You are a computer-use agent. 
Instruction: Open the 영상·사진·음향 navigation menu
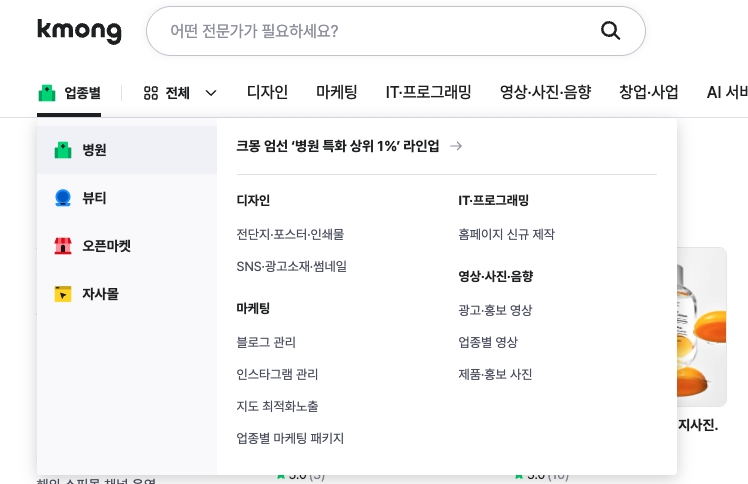(x=545, y=92)
